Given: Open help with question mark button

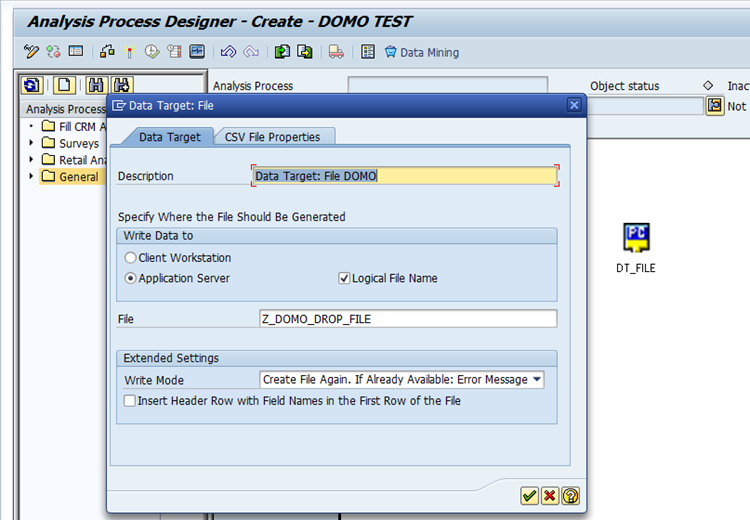Looking at the screenshot, I should click(571, 496).
